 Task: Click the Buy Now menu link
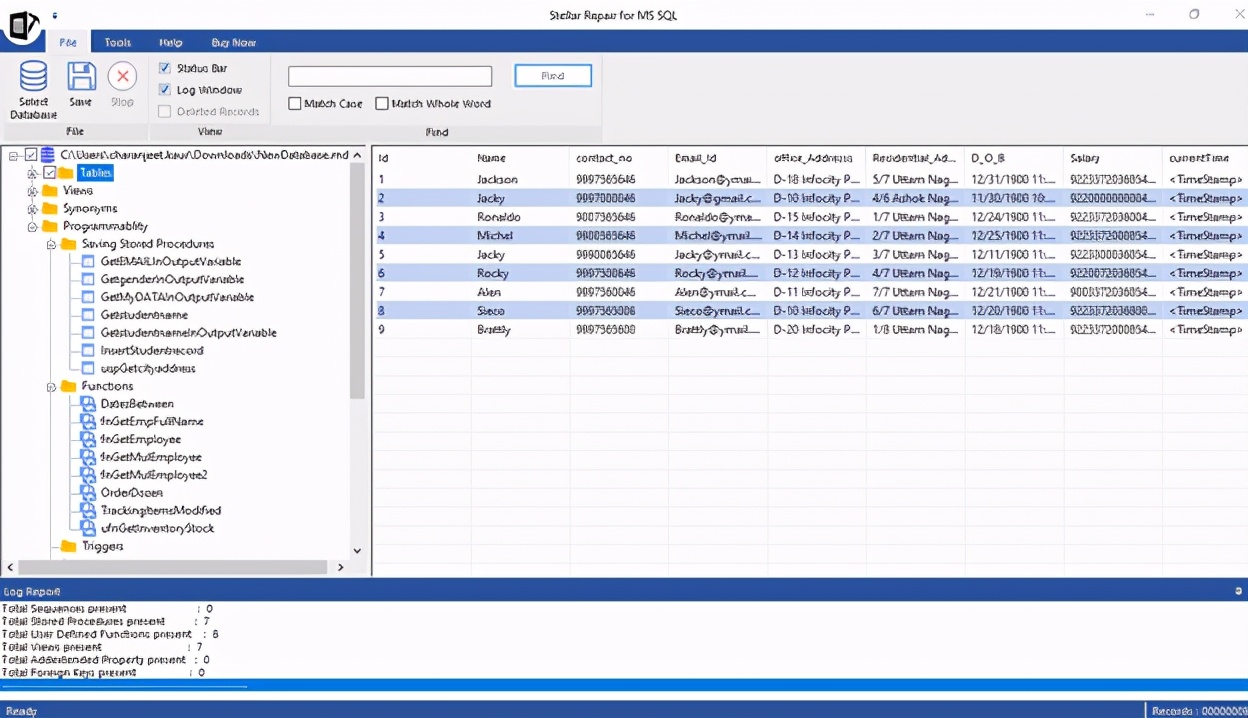point(233,42)
